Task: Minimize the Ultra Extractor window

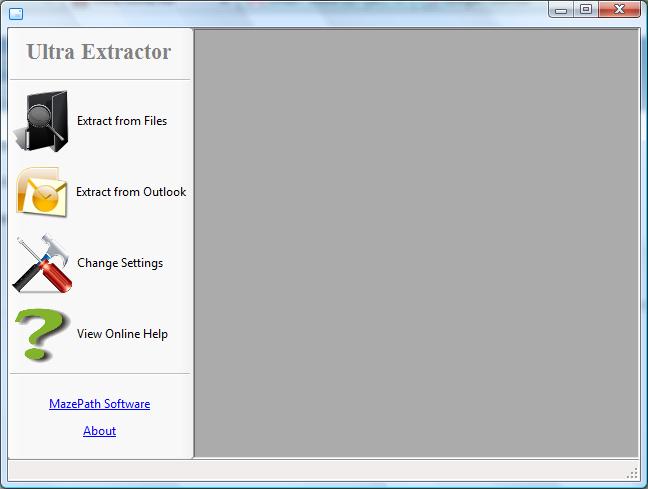Action: coord(561,10)
